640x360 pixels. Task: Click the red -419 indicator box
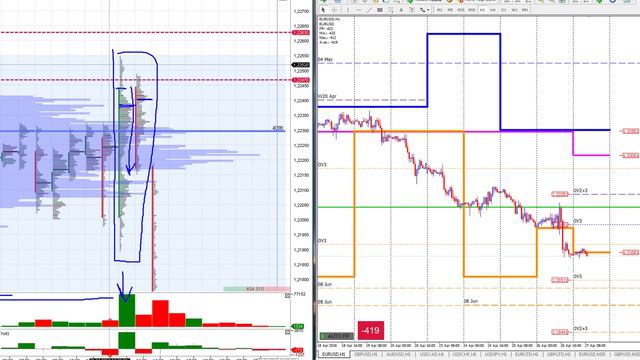coord(371,330)
